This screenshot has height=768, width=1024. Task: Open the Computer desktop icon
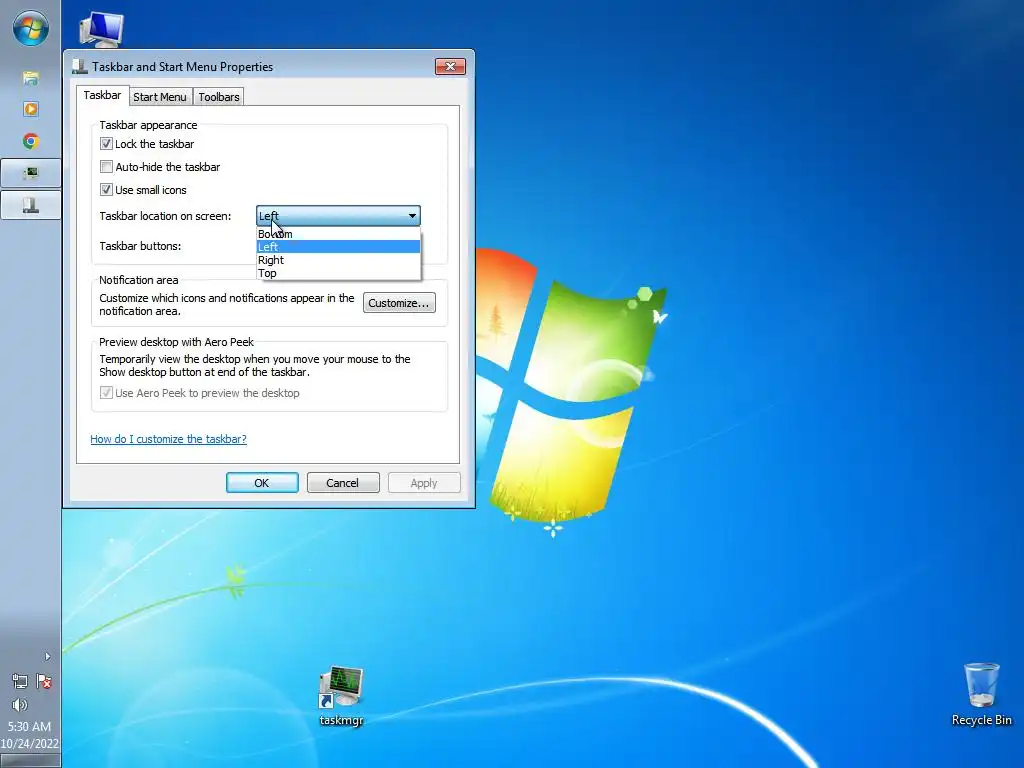(x=101, y=29)
